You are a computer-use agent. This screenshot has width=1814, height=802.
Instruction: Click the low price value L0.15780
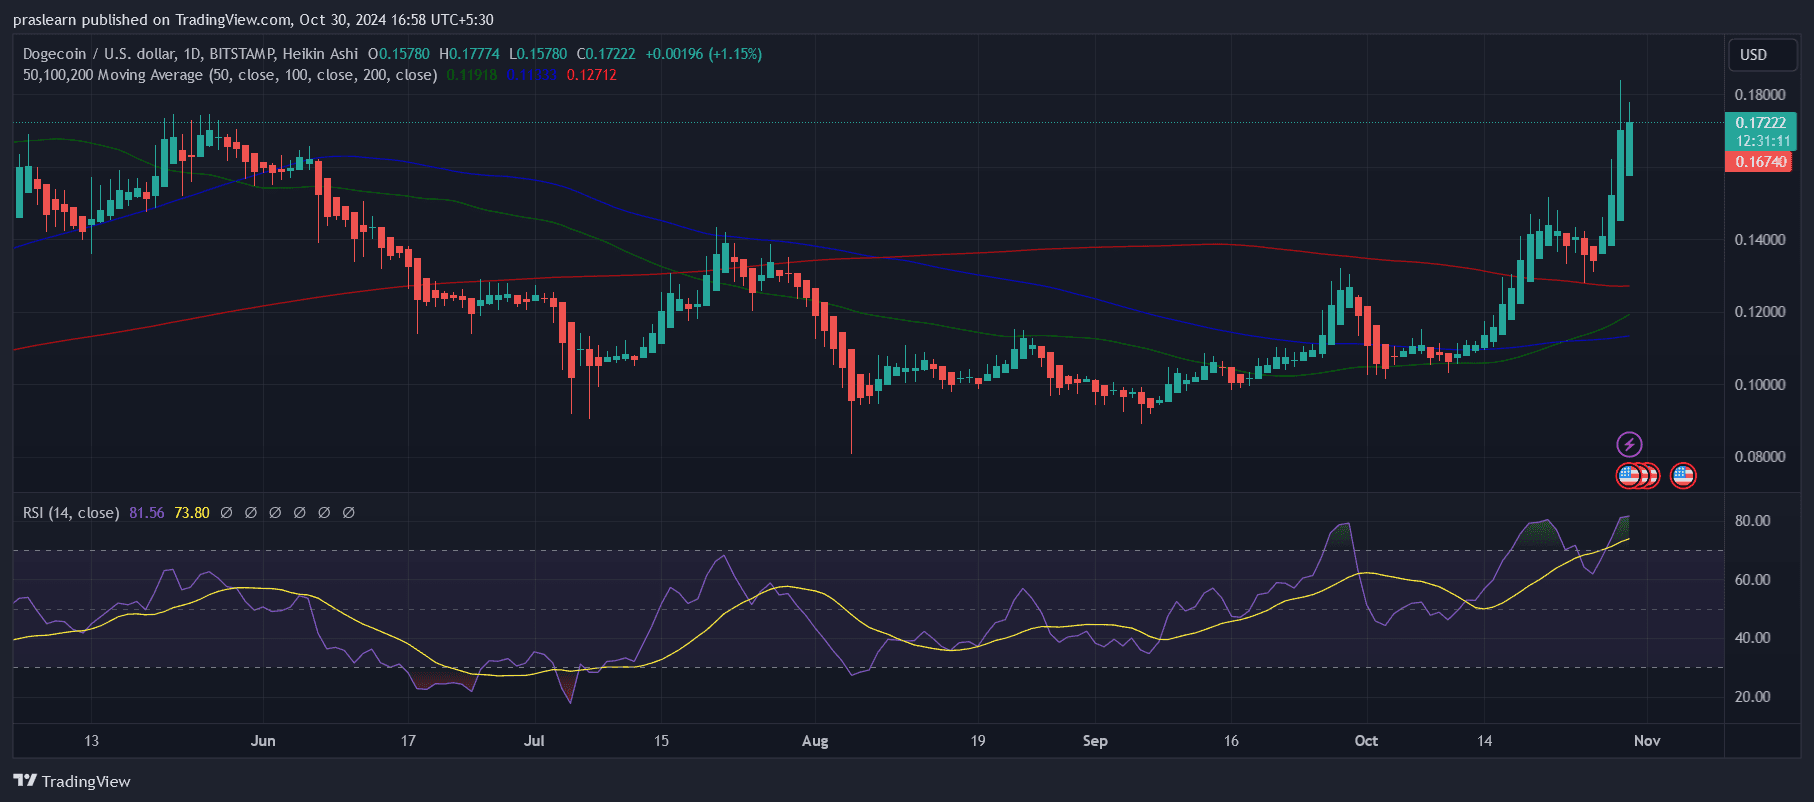point(538,54)
